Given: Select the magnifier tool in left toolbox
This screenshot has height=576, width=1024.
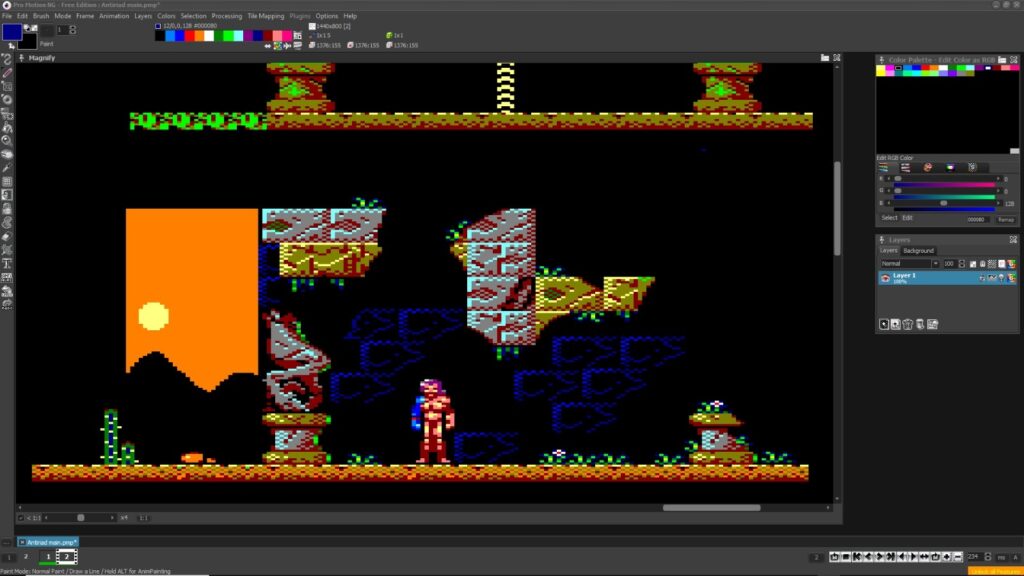Looking at the screenshot, I should click(x=7, y=140).
